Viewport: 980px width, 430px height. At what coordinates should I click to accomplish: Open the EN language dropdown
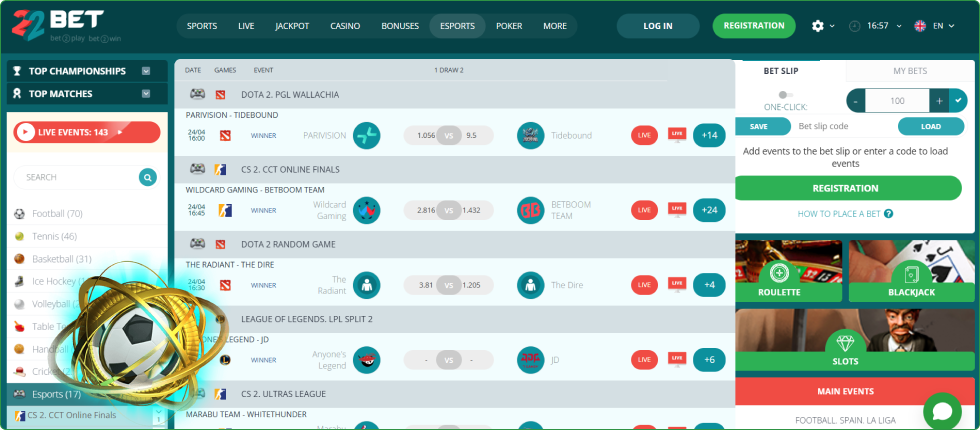[x=944, y=26]
